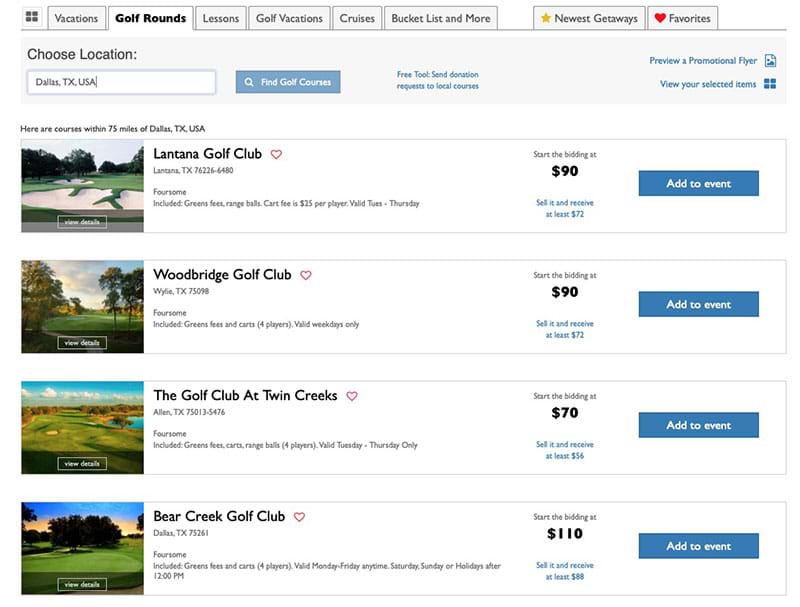Favorite The Golf Club At Twin Creeks
This screenshot has width=800, height=607.
pyautogui.click(x=352, y=396)
